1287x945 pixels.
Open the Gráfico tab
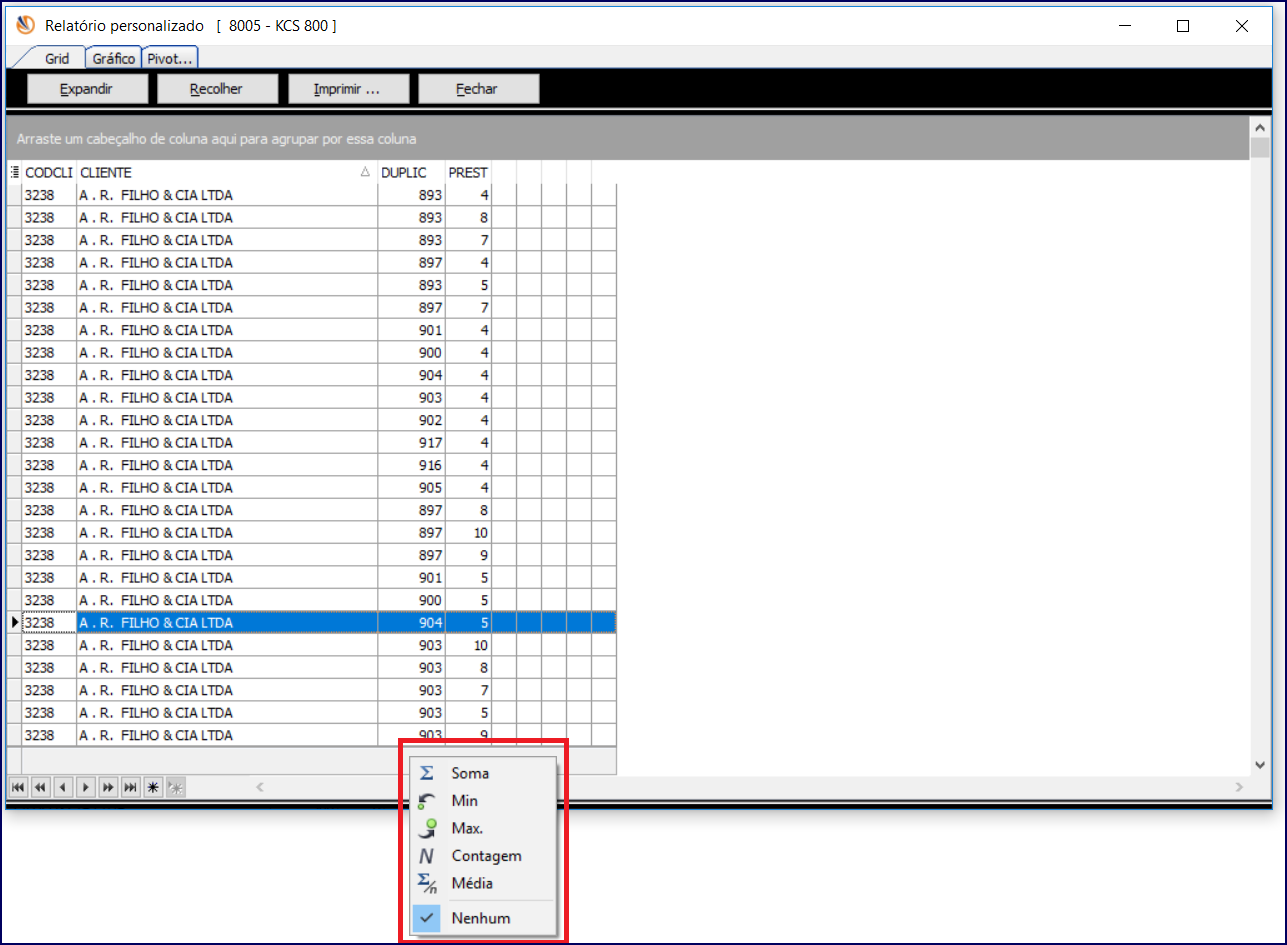coord(114,59)
